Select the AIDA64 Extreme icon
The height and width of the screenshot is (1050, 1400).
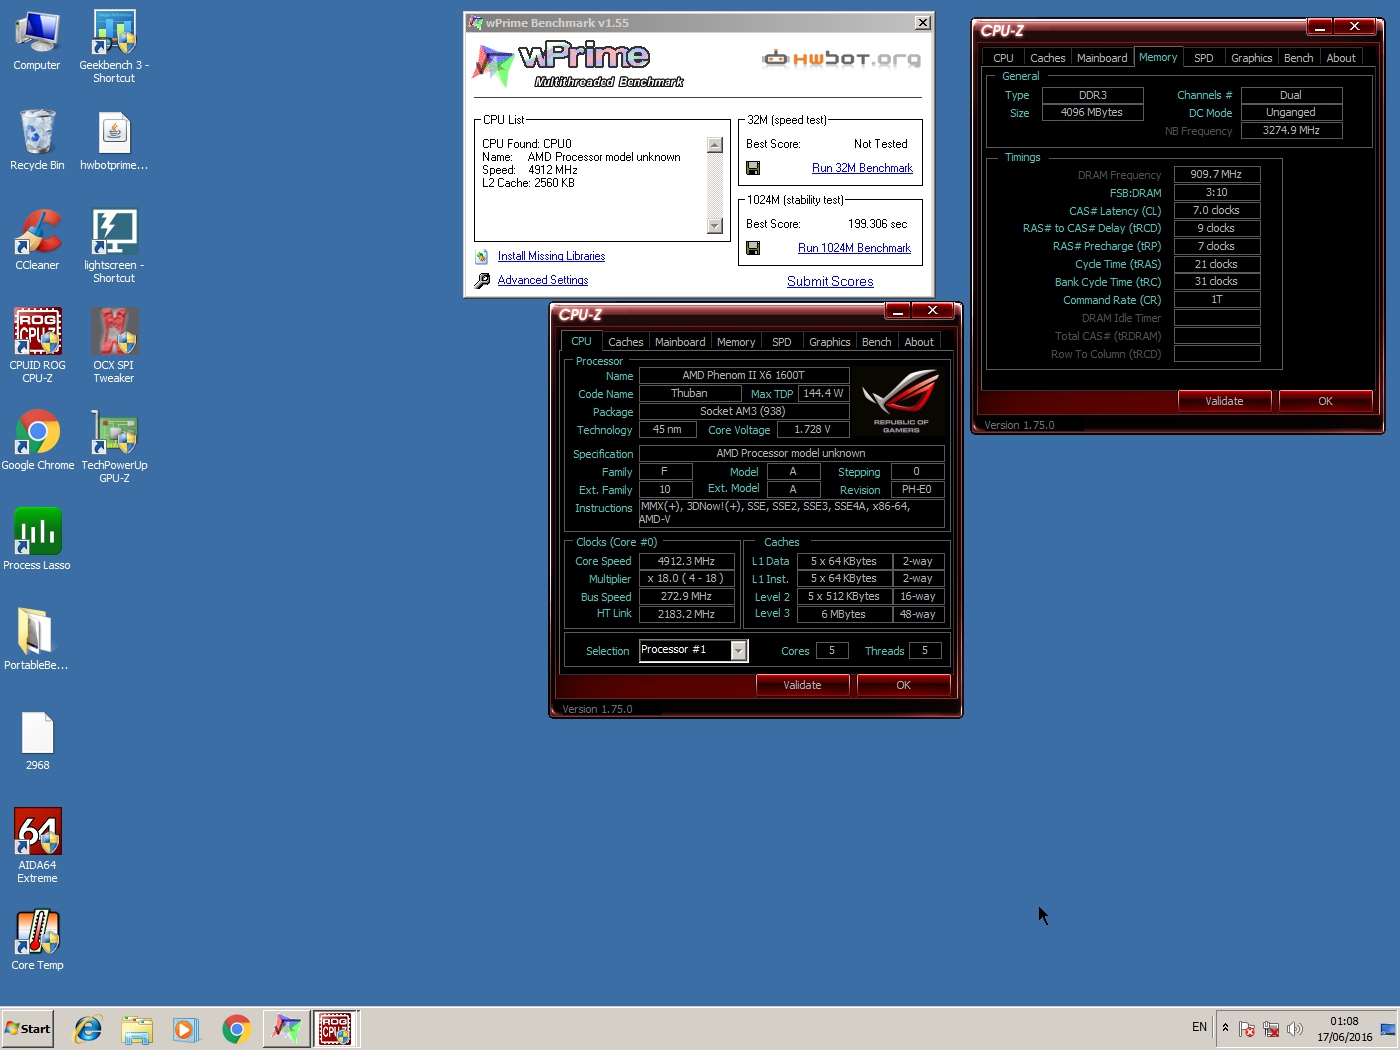[37, 846]
